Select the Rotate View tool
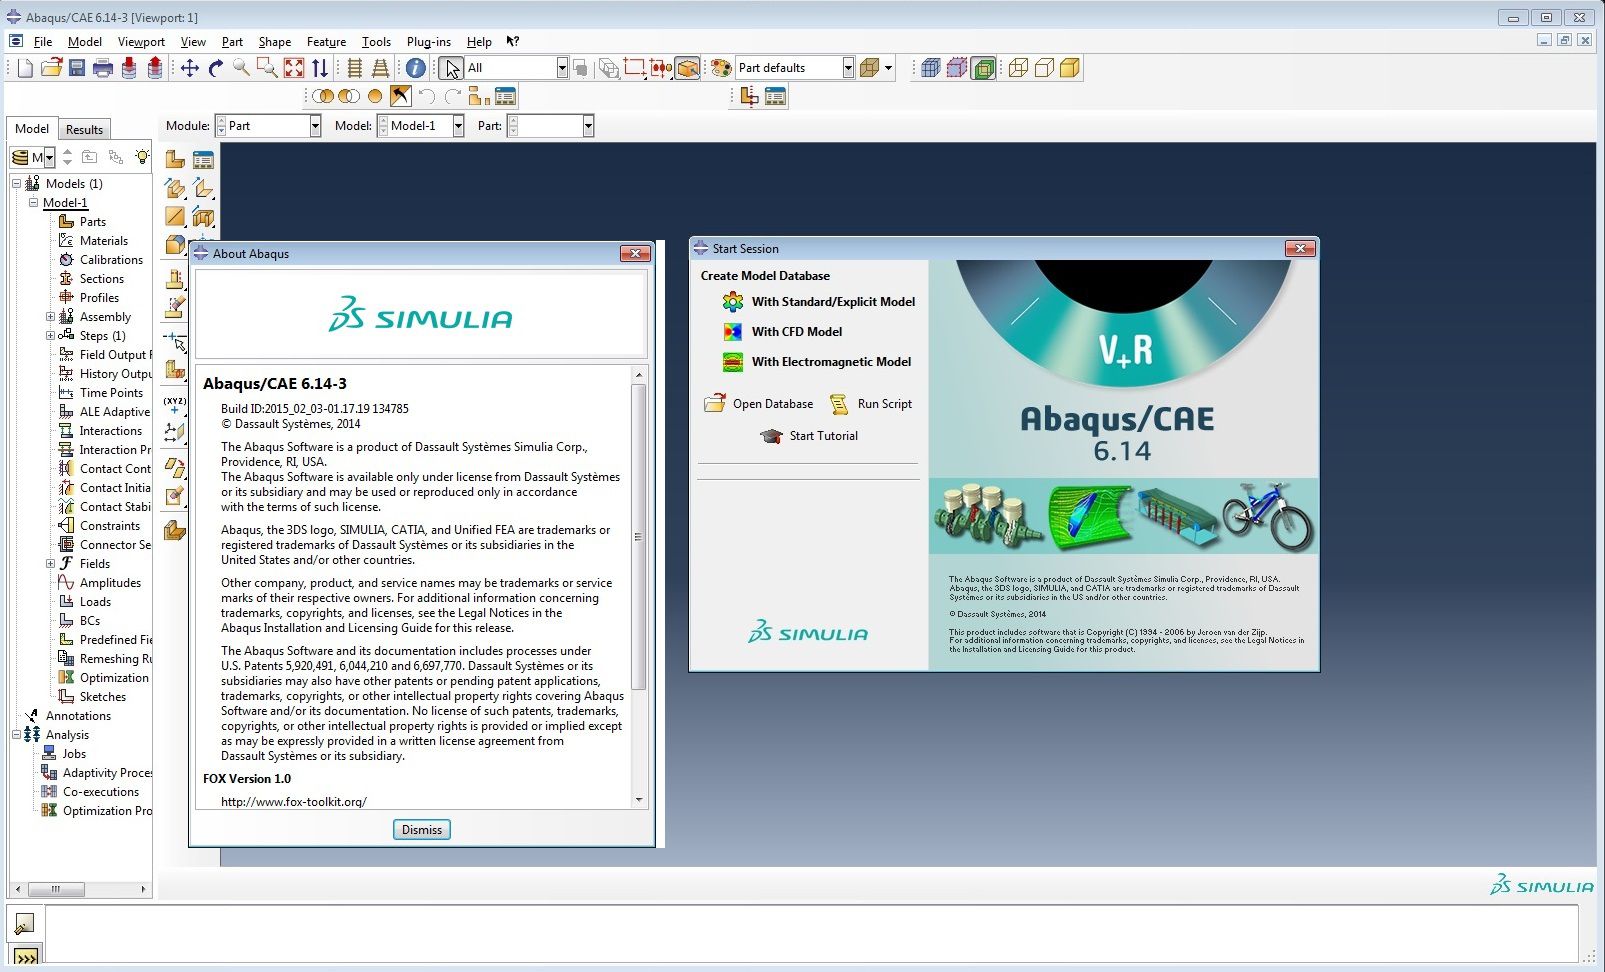The image size is (1605, 972). [215, 68]
